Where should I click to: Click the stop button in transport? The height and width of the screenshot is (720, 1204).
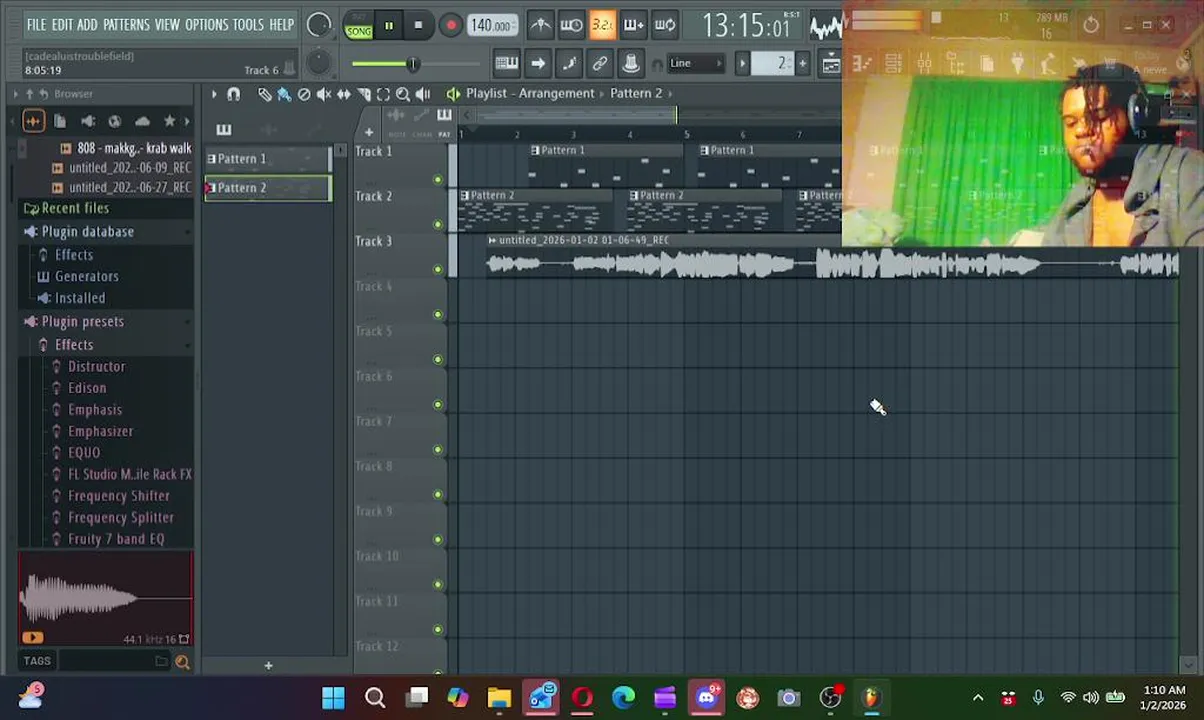coord(418,26)
